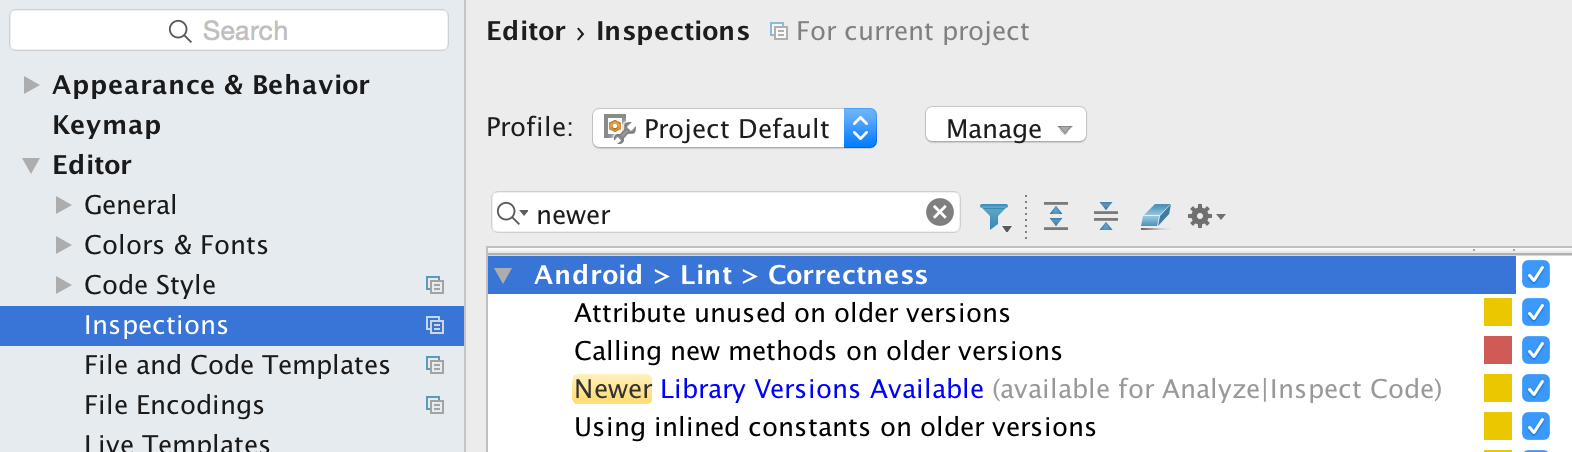
Task: Click the Manage profile button
Action: click(1005, 128)
